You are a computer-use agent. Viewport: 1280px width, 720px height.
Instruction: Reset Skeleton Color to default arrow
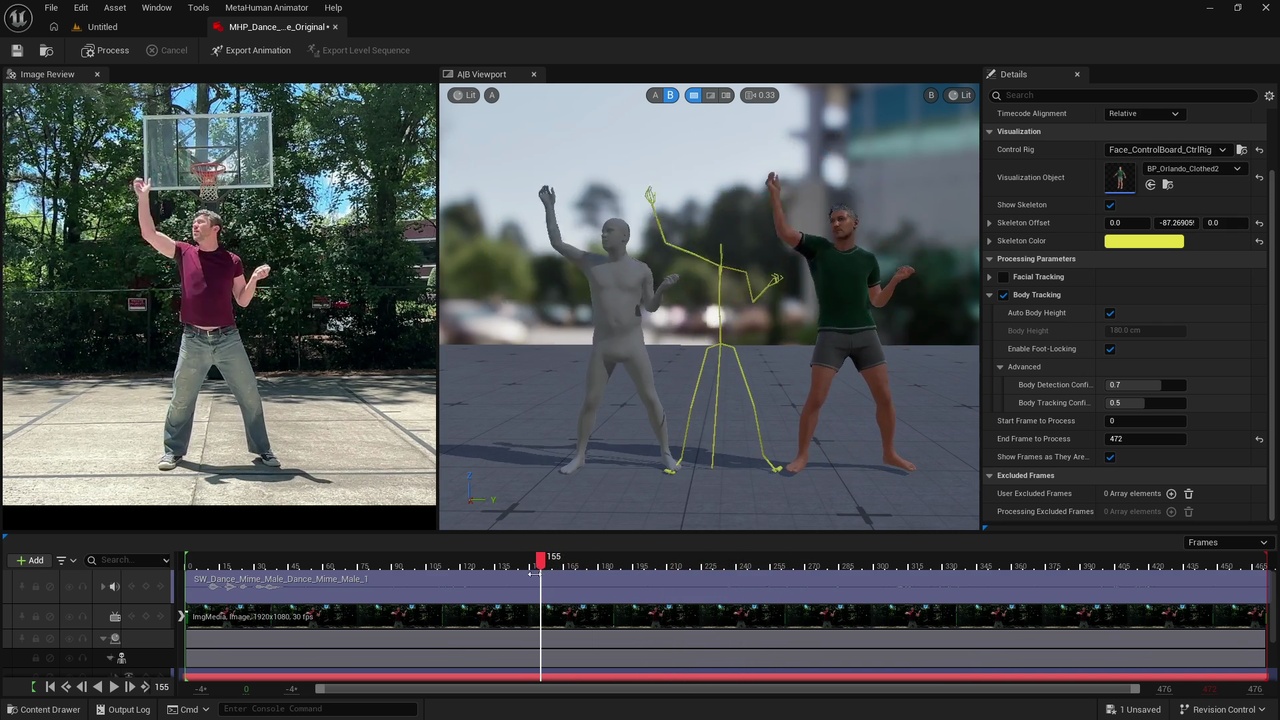click(x=1259, y=241)
